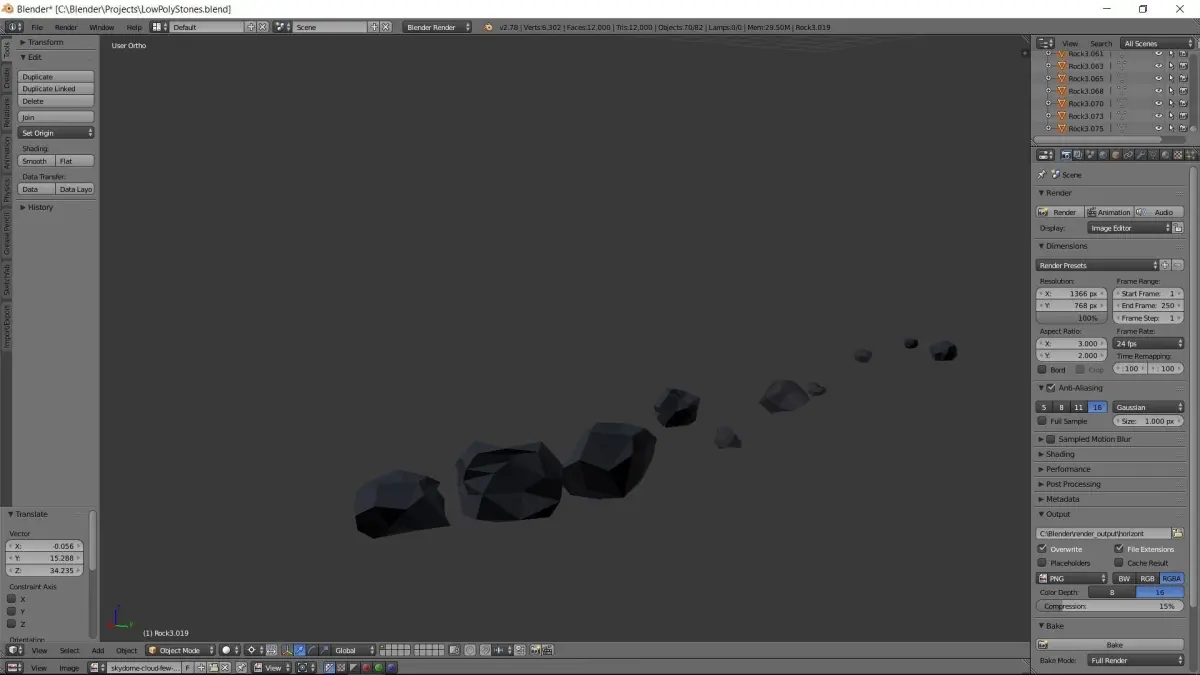Toggle Rock3.068 visibility eye
The image size is (1200, 675).
tap(1158, 91)
